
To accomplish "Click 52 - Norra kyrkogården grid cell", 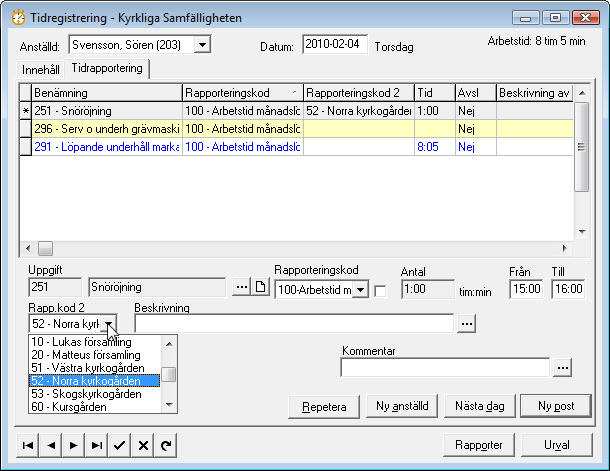I will 359,111.
